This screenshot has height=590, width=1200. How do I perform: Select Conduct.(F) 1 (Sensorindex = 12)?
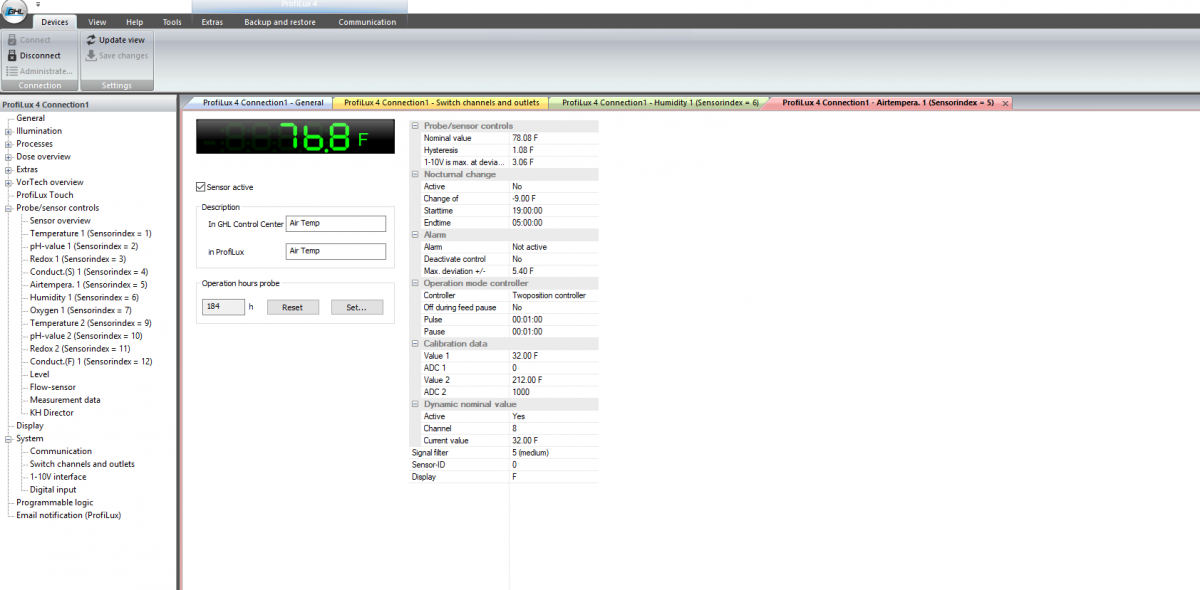91,361
